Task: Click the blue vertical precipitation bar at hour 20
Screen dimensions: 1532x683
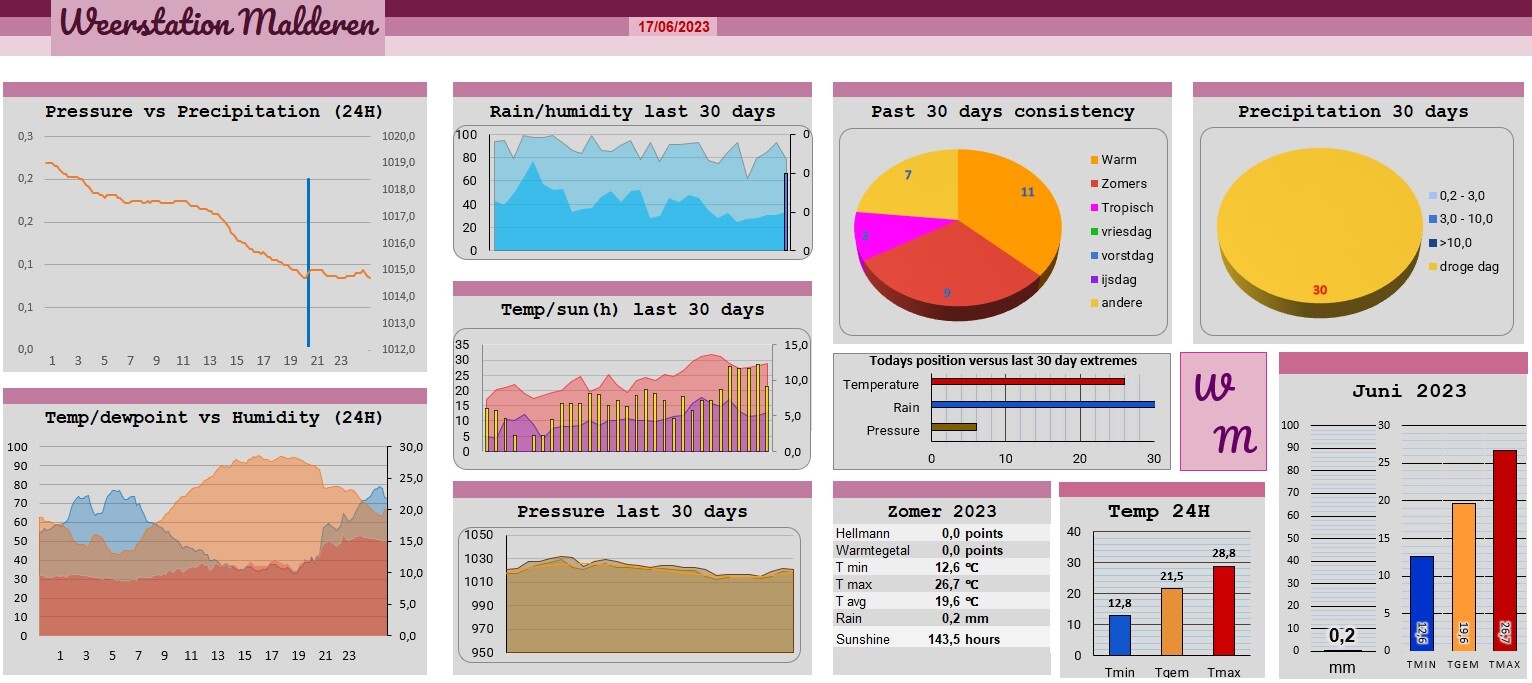Action: pos(308,263)
